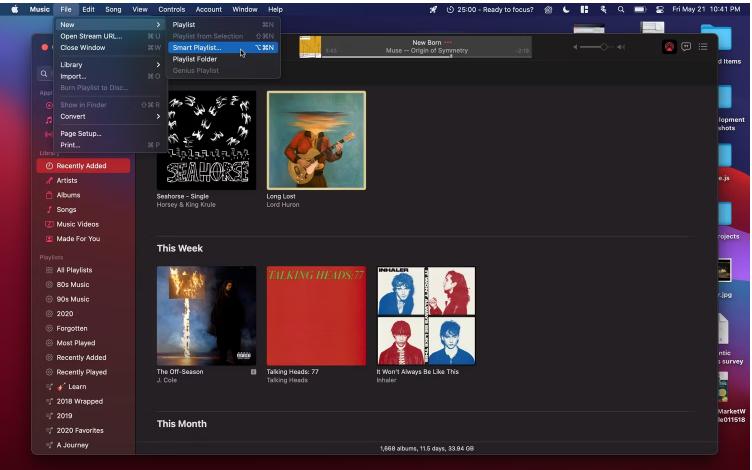Open the Controls menu
The width and height of the screenshot is (752, 470).
172,9
